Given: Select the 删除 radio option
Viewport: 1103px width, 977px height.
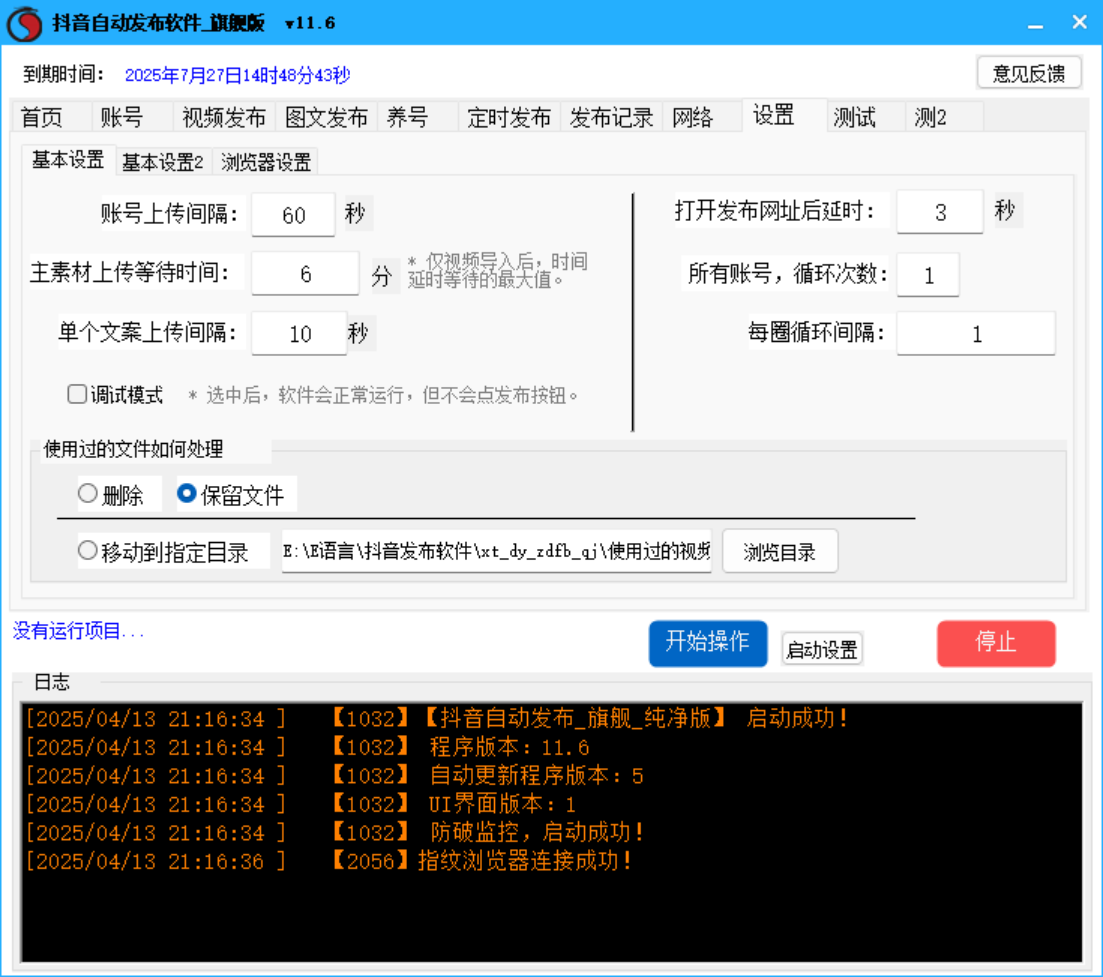Looking at the screenshot, I should 87,494.
